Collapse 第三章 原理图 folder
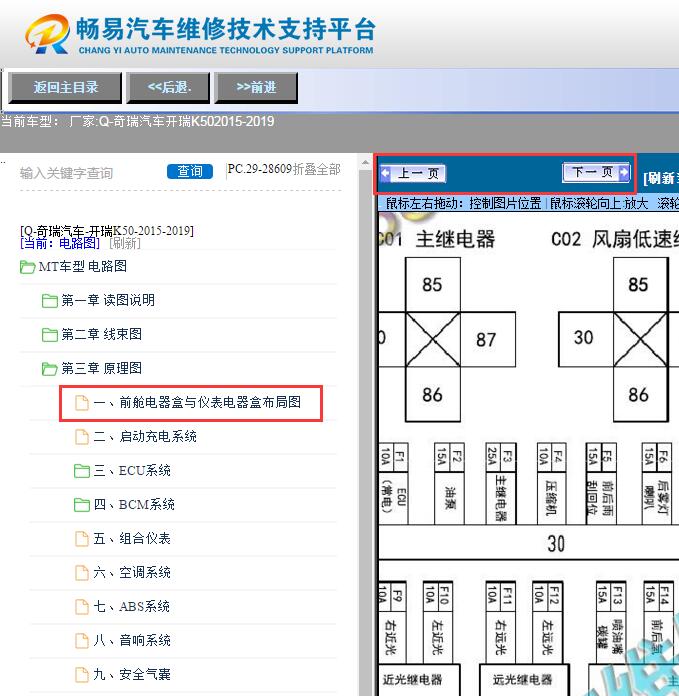Screen dimensions: 679x696 (x=102, y=368)
